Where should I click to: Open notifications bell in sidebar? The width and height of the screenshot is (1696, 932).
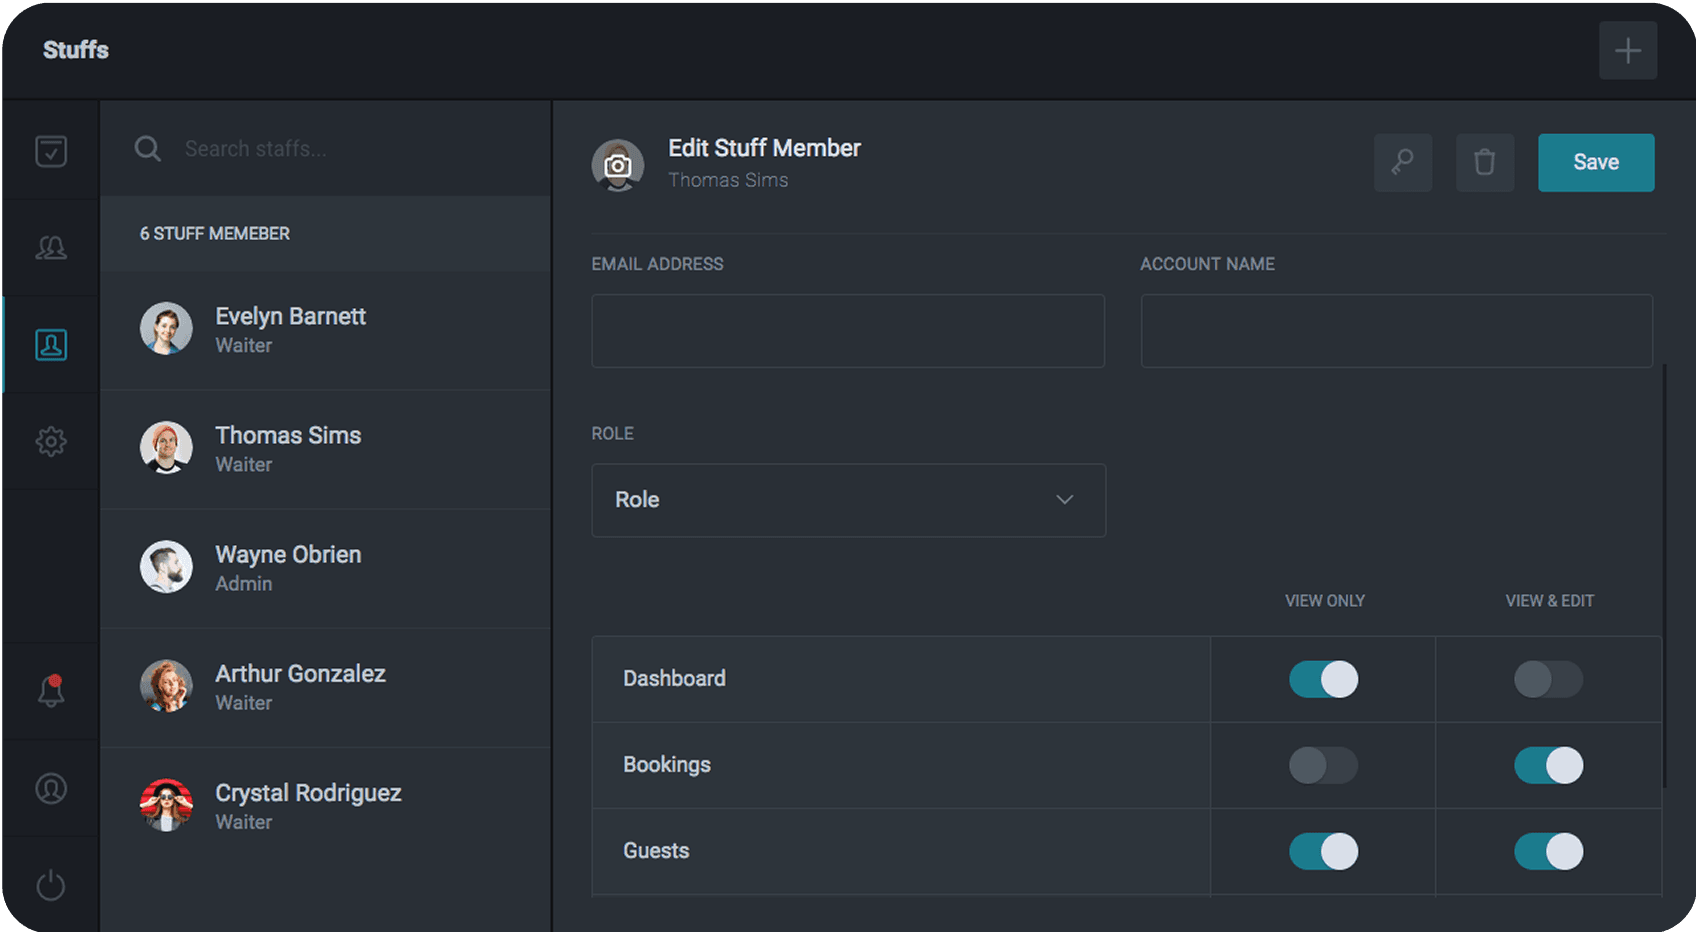[x=51, y=691]
